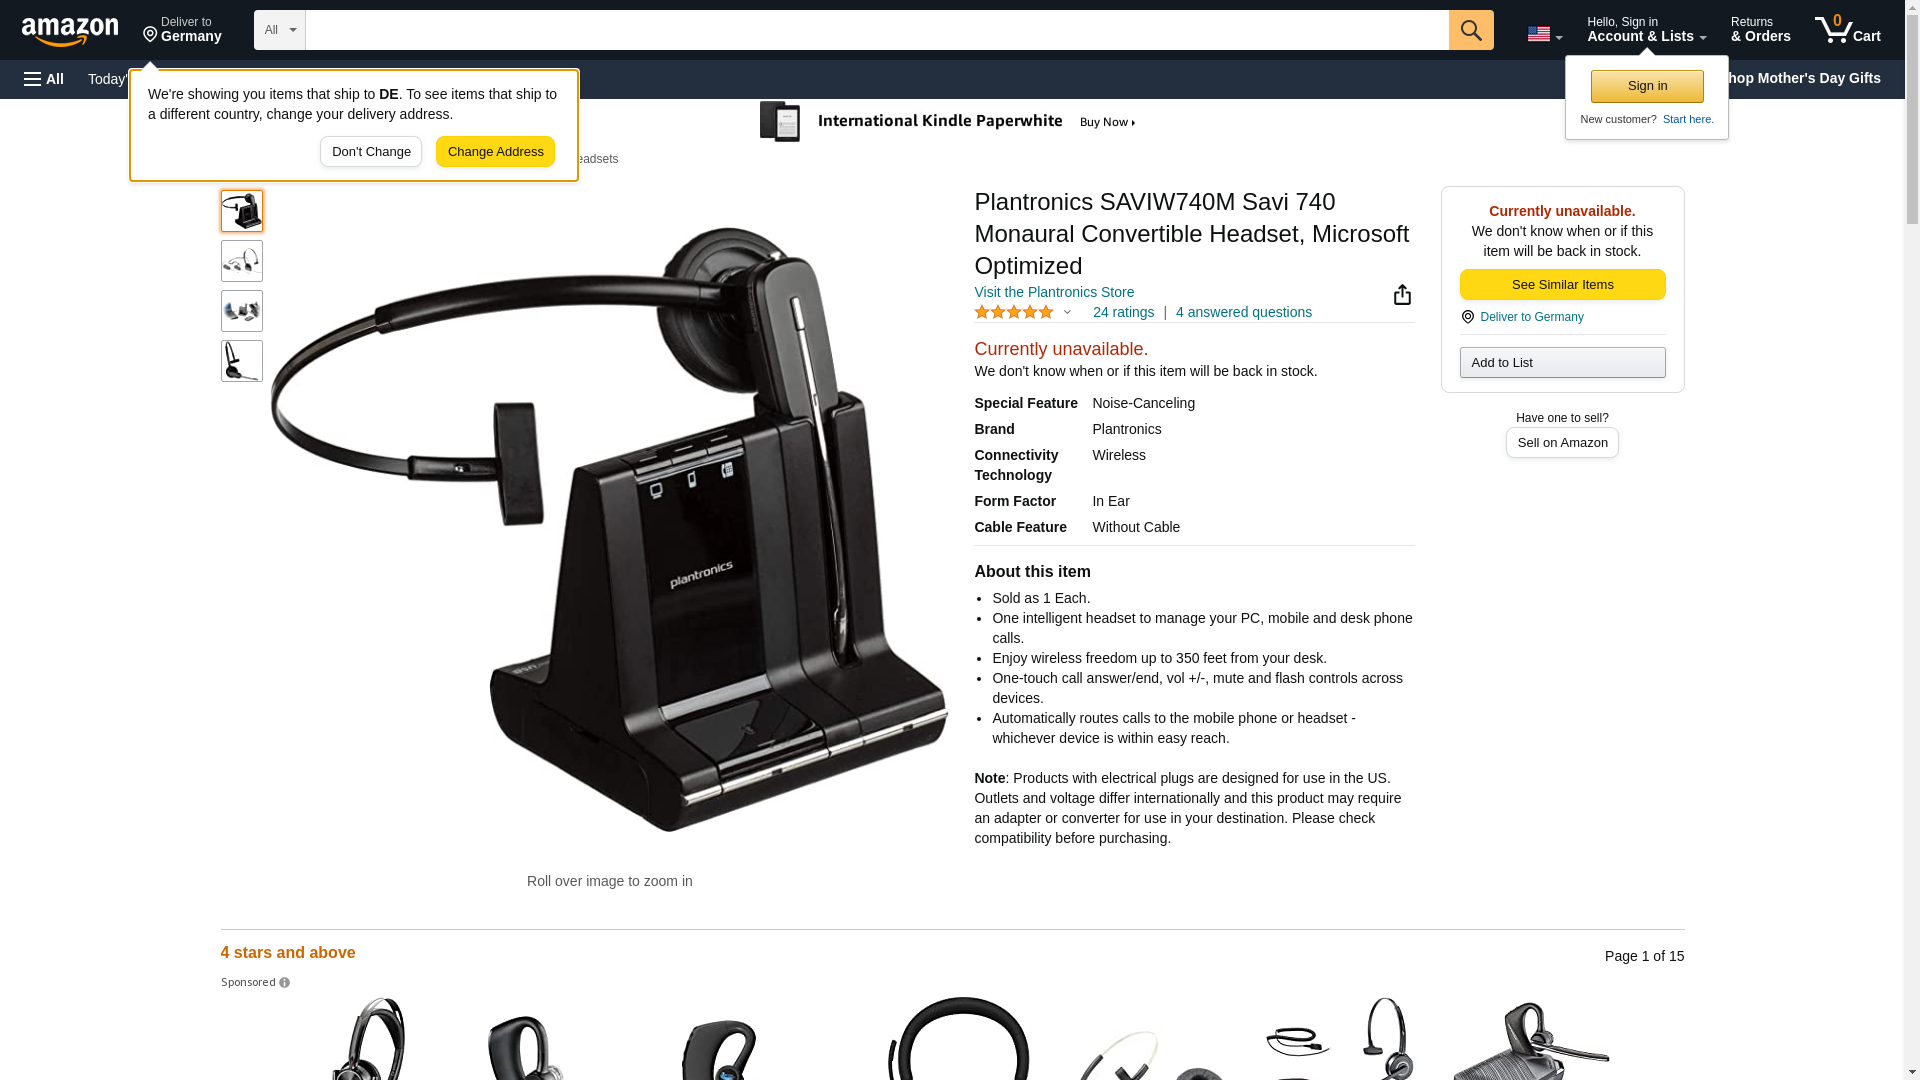The image size is (1920, 1080).
Task: Expand the search category All dropdown
Action: 280,30
